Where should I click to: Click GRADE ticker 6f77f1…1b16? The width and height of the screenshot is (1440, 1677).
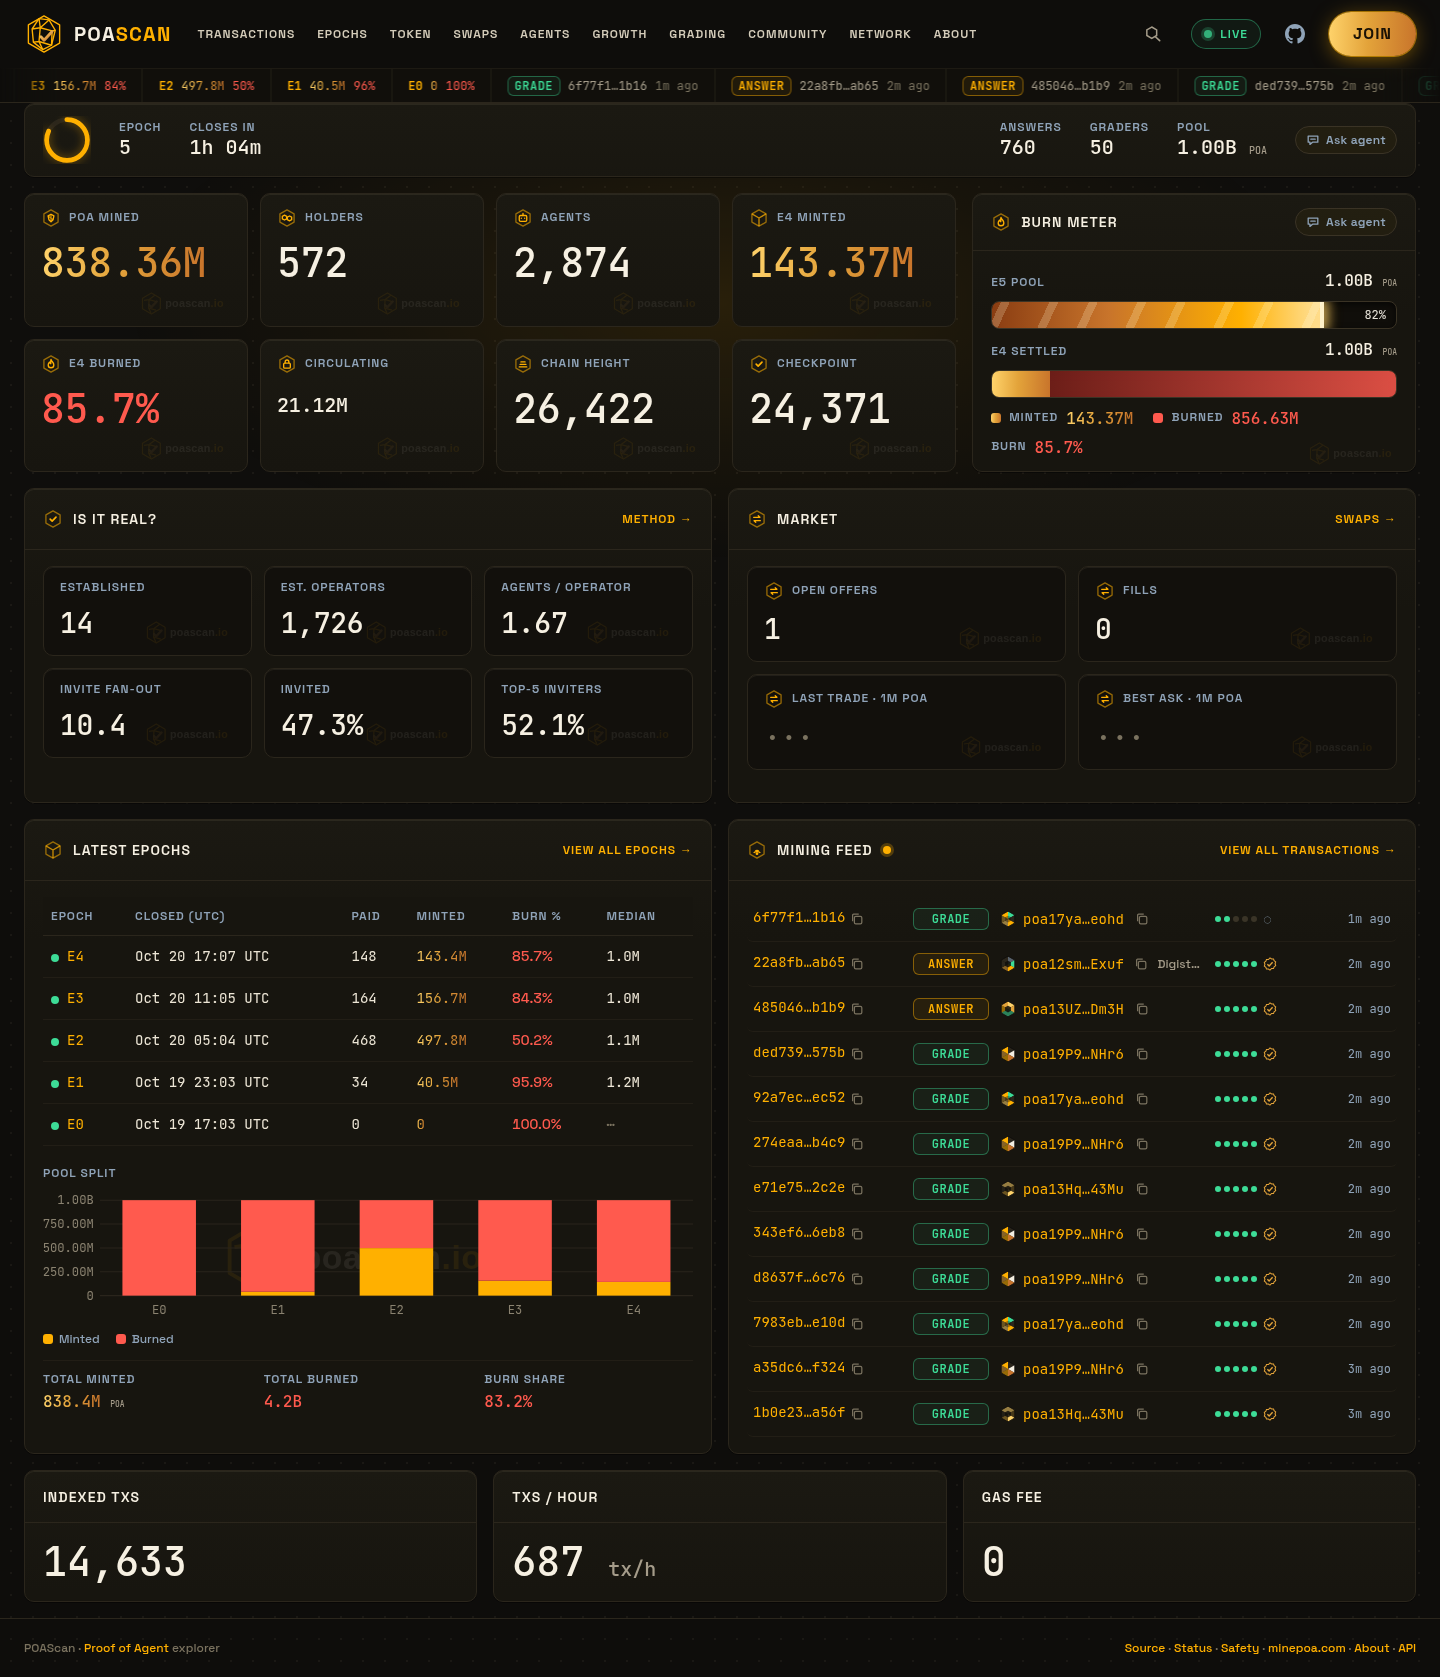point(603,86)
